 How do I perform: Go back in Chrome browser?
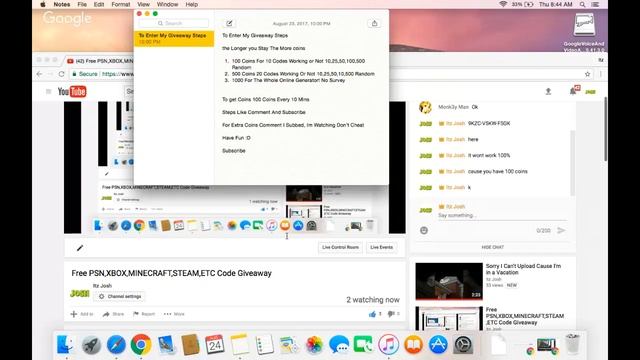(x=40, y=74)
